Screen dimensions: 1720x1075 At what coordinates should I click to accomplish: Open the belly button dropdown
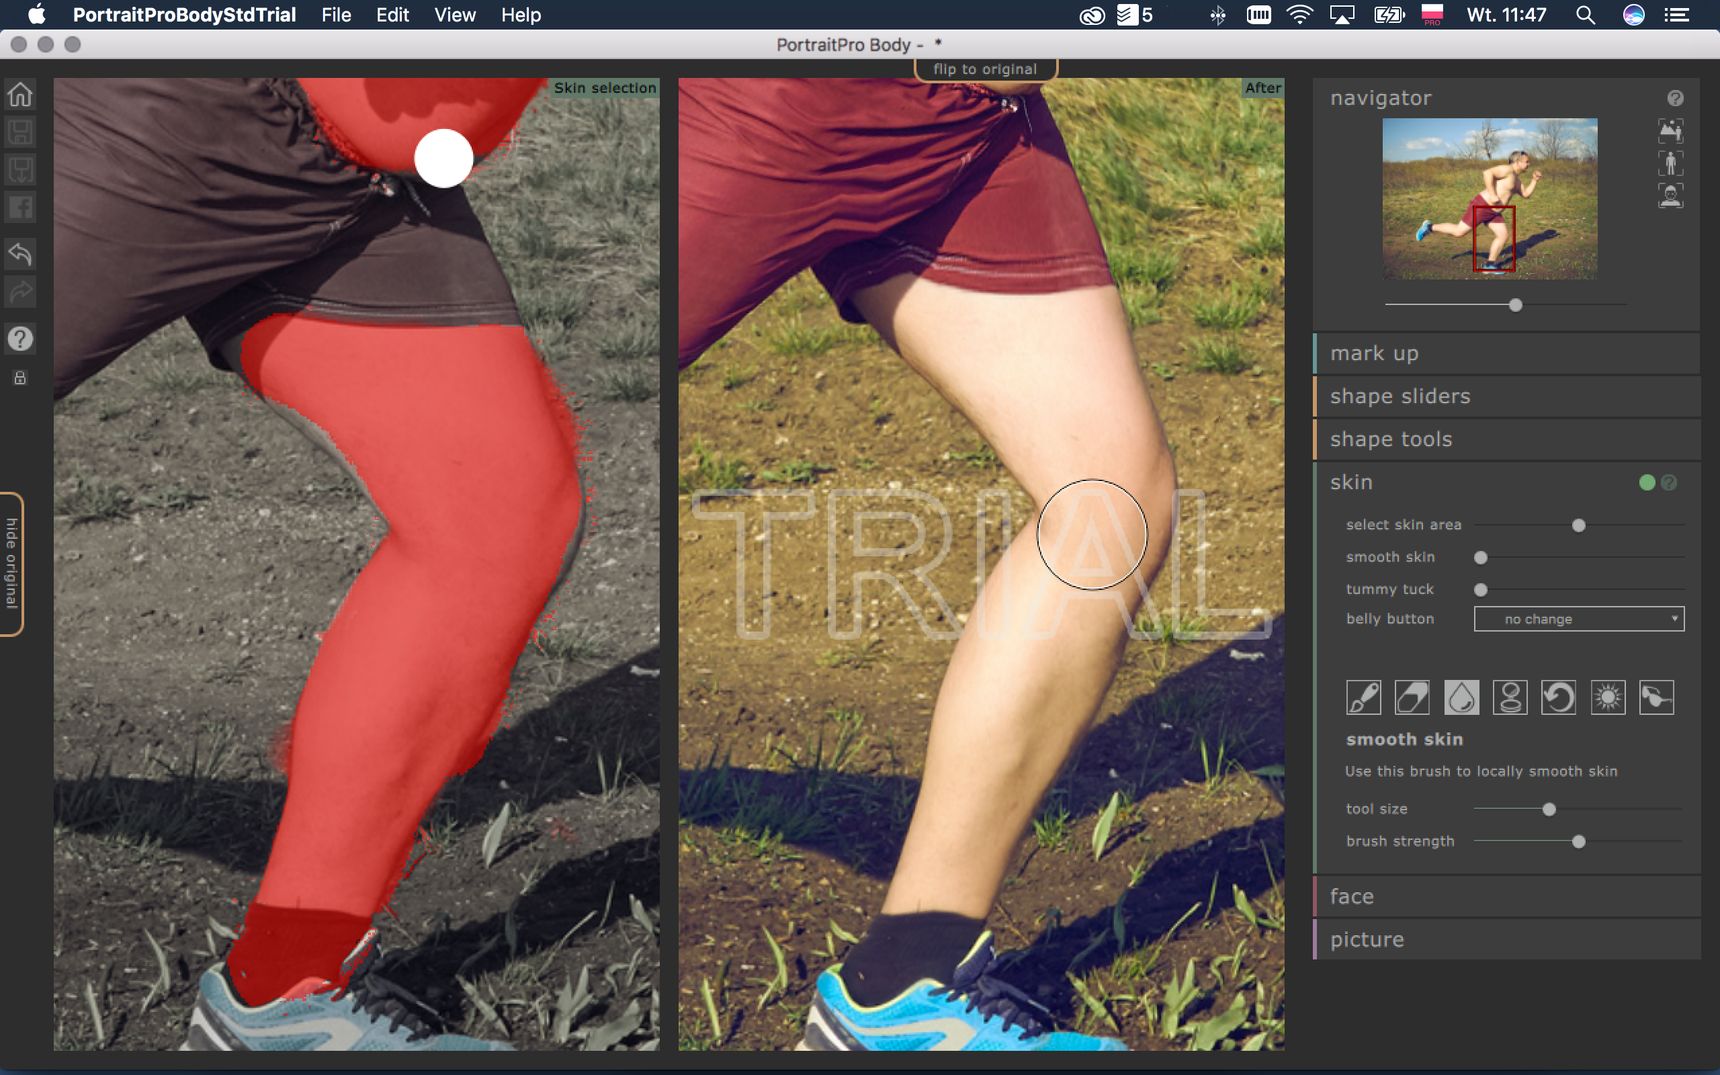(x=1579, y=619)
